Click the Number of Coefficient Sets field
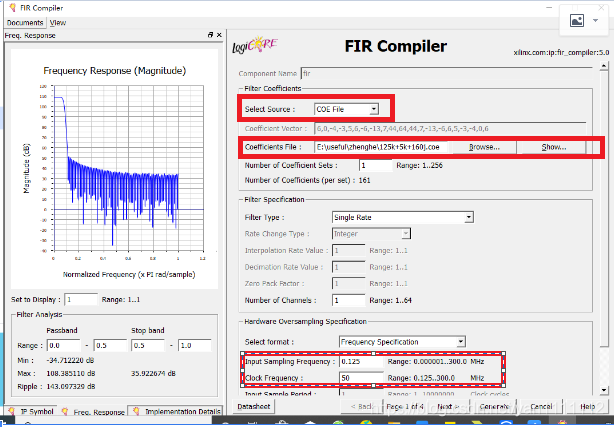The height and width of the screenshot is (427, 614). (376, 165)
